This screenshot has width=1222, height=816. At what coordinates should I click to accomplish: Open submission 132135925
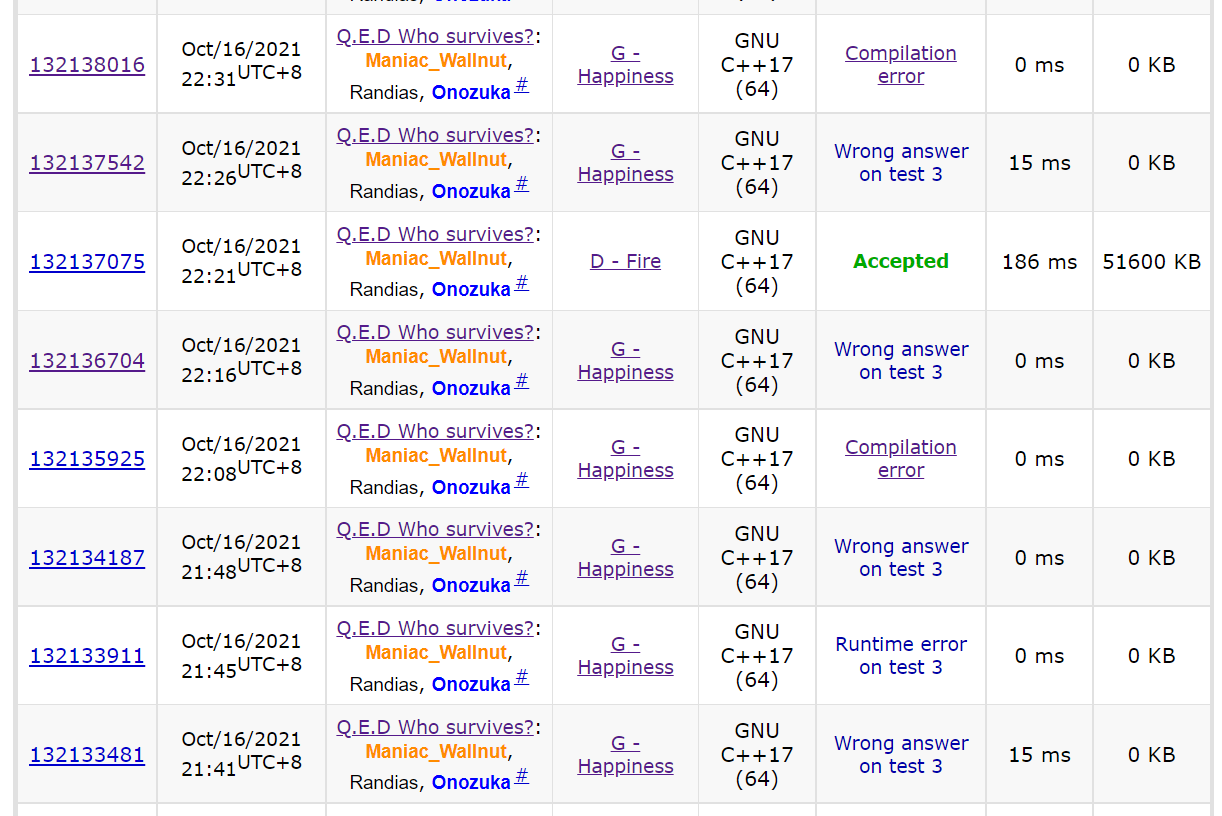click(x=87, y=459)
